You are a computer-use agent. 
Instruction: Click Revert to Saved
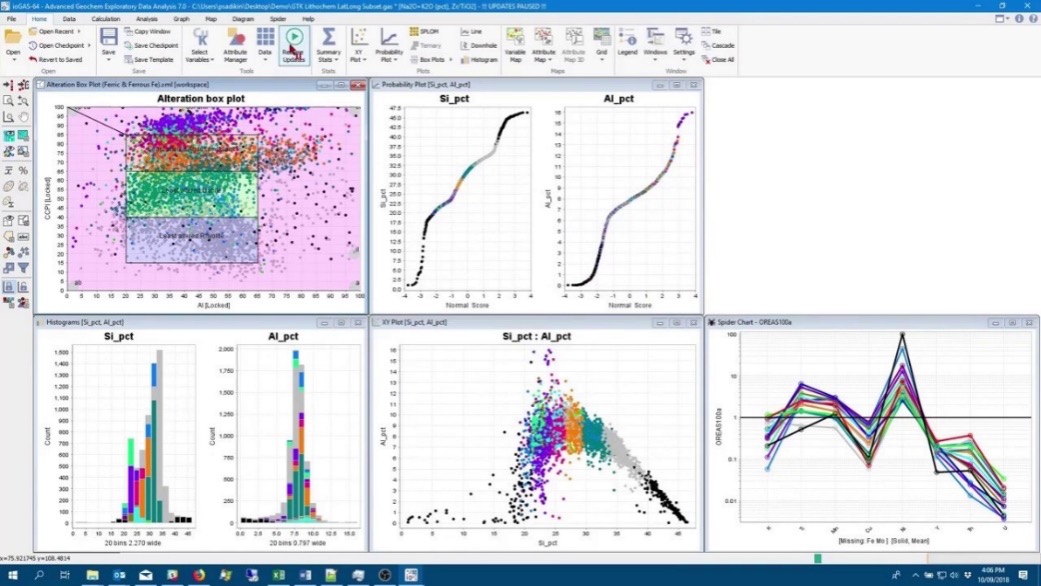[x=56, y=60]
